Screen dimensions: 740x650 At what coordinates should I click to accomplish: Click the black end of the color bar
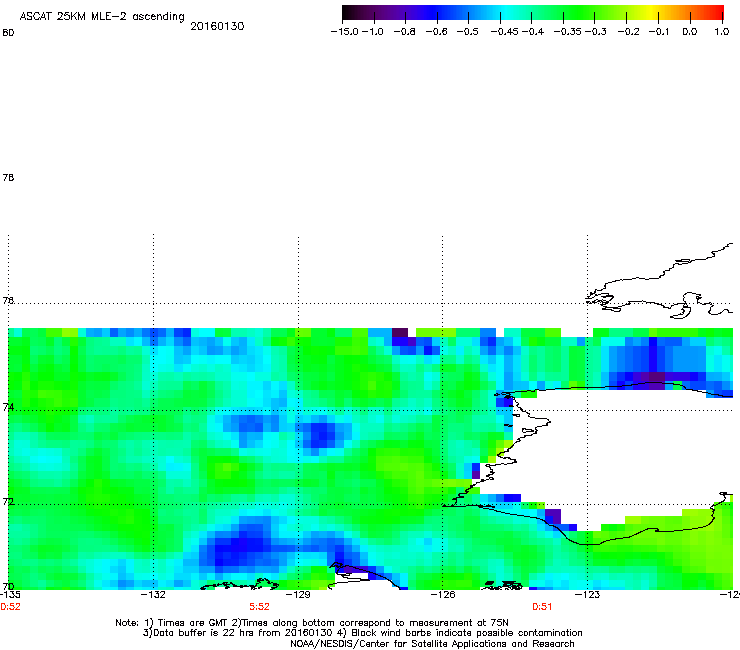point(348,13)
